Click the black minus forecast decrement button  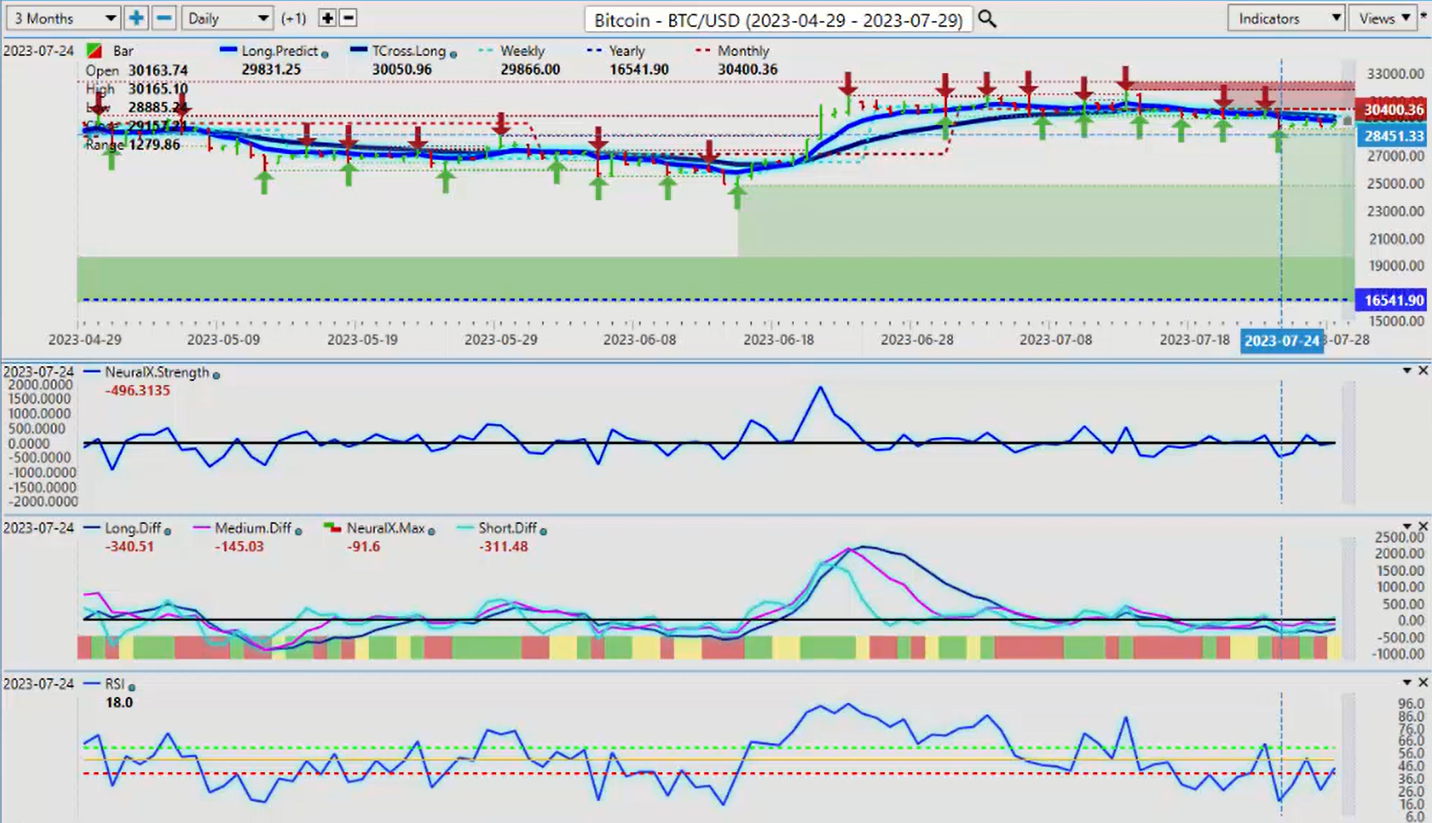tap(348, 18)
